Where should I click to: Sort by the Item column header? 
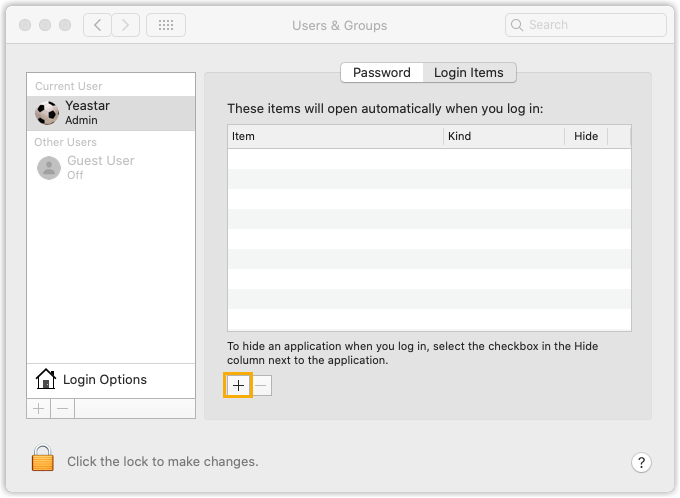(335, 136)
